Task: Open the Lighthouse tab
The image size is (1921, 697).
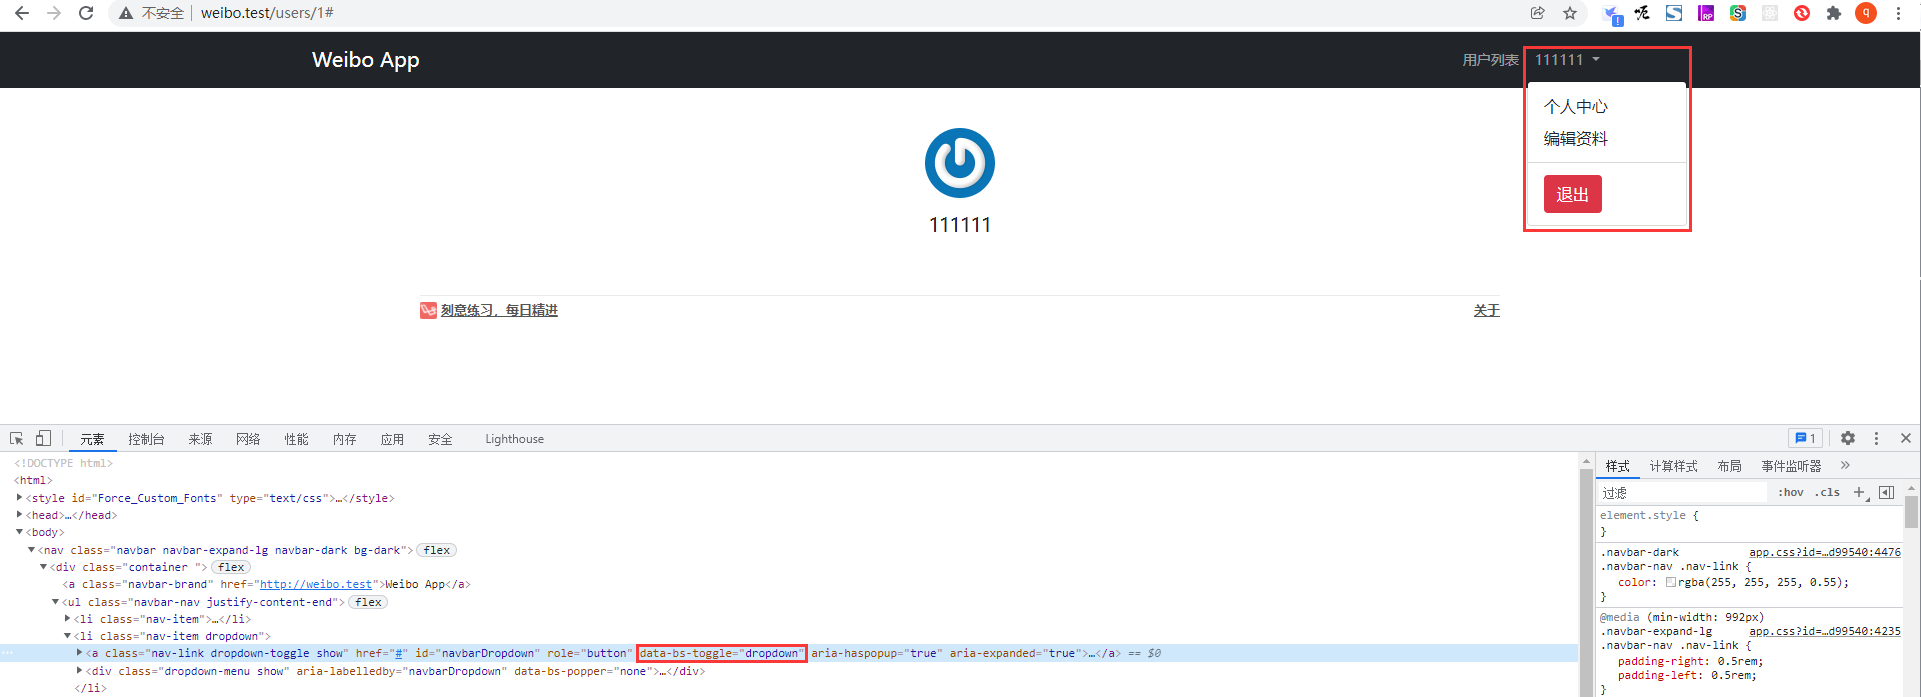Action: [515, 439]
